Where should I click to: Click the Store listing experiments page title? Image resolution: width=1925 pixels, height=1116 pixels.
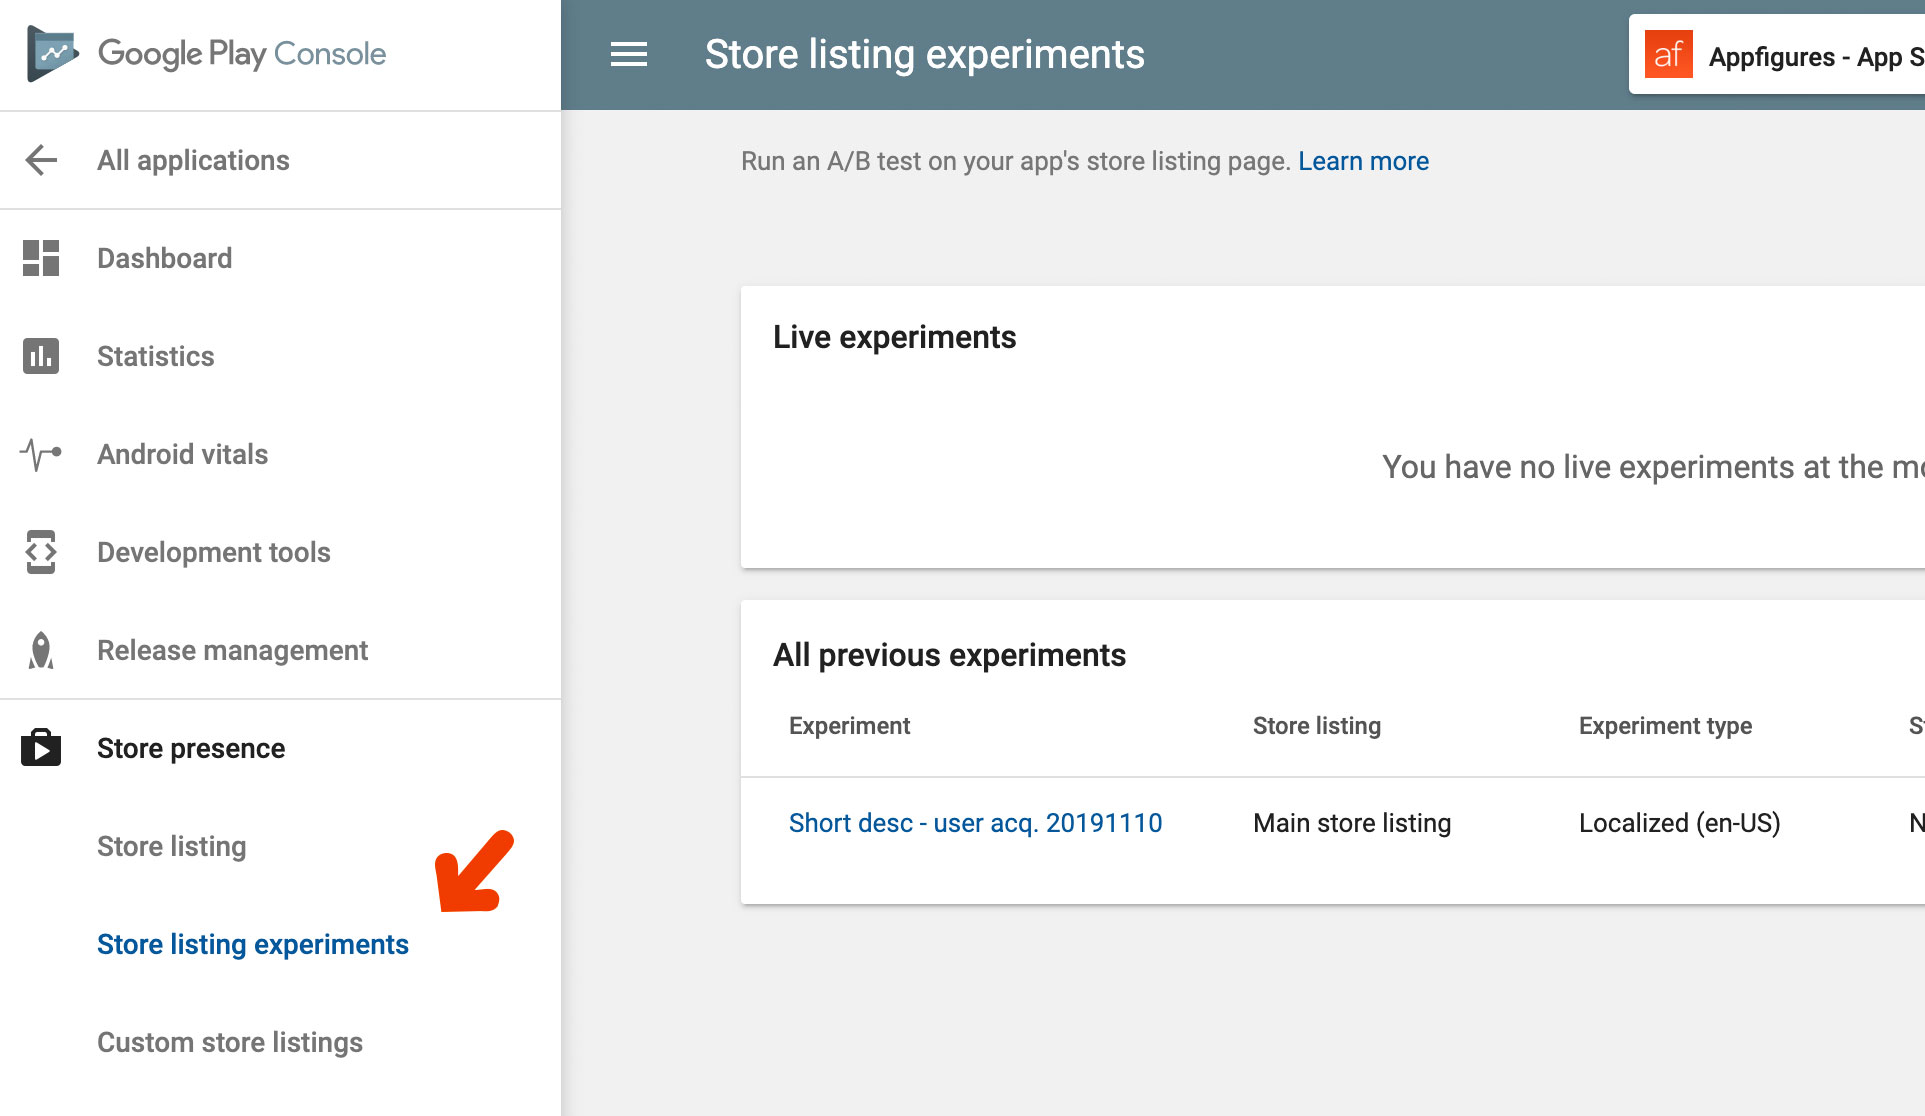click(x=924, y=55)
